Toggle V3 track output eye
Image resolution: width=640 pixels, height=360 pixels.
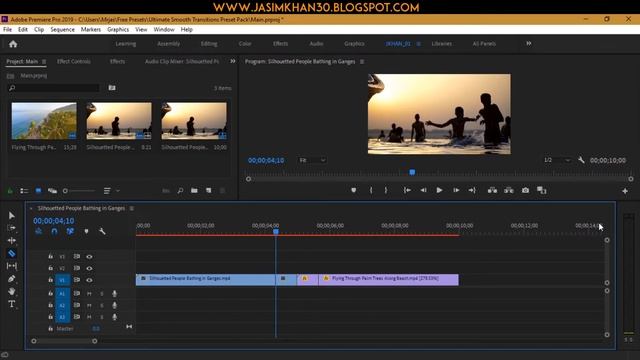[x=89, y=256]
